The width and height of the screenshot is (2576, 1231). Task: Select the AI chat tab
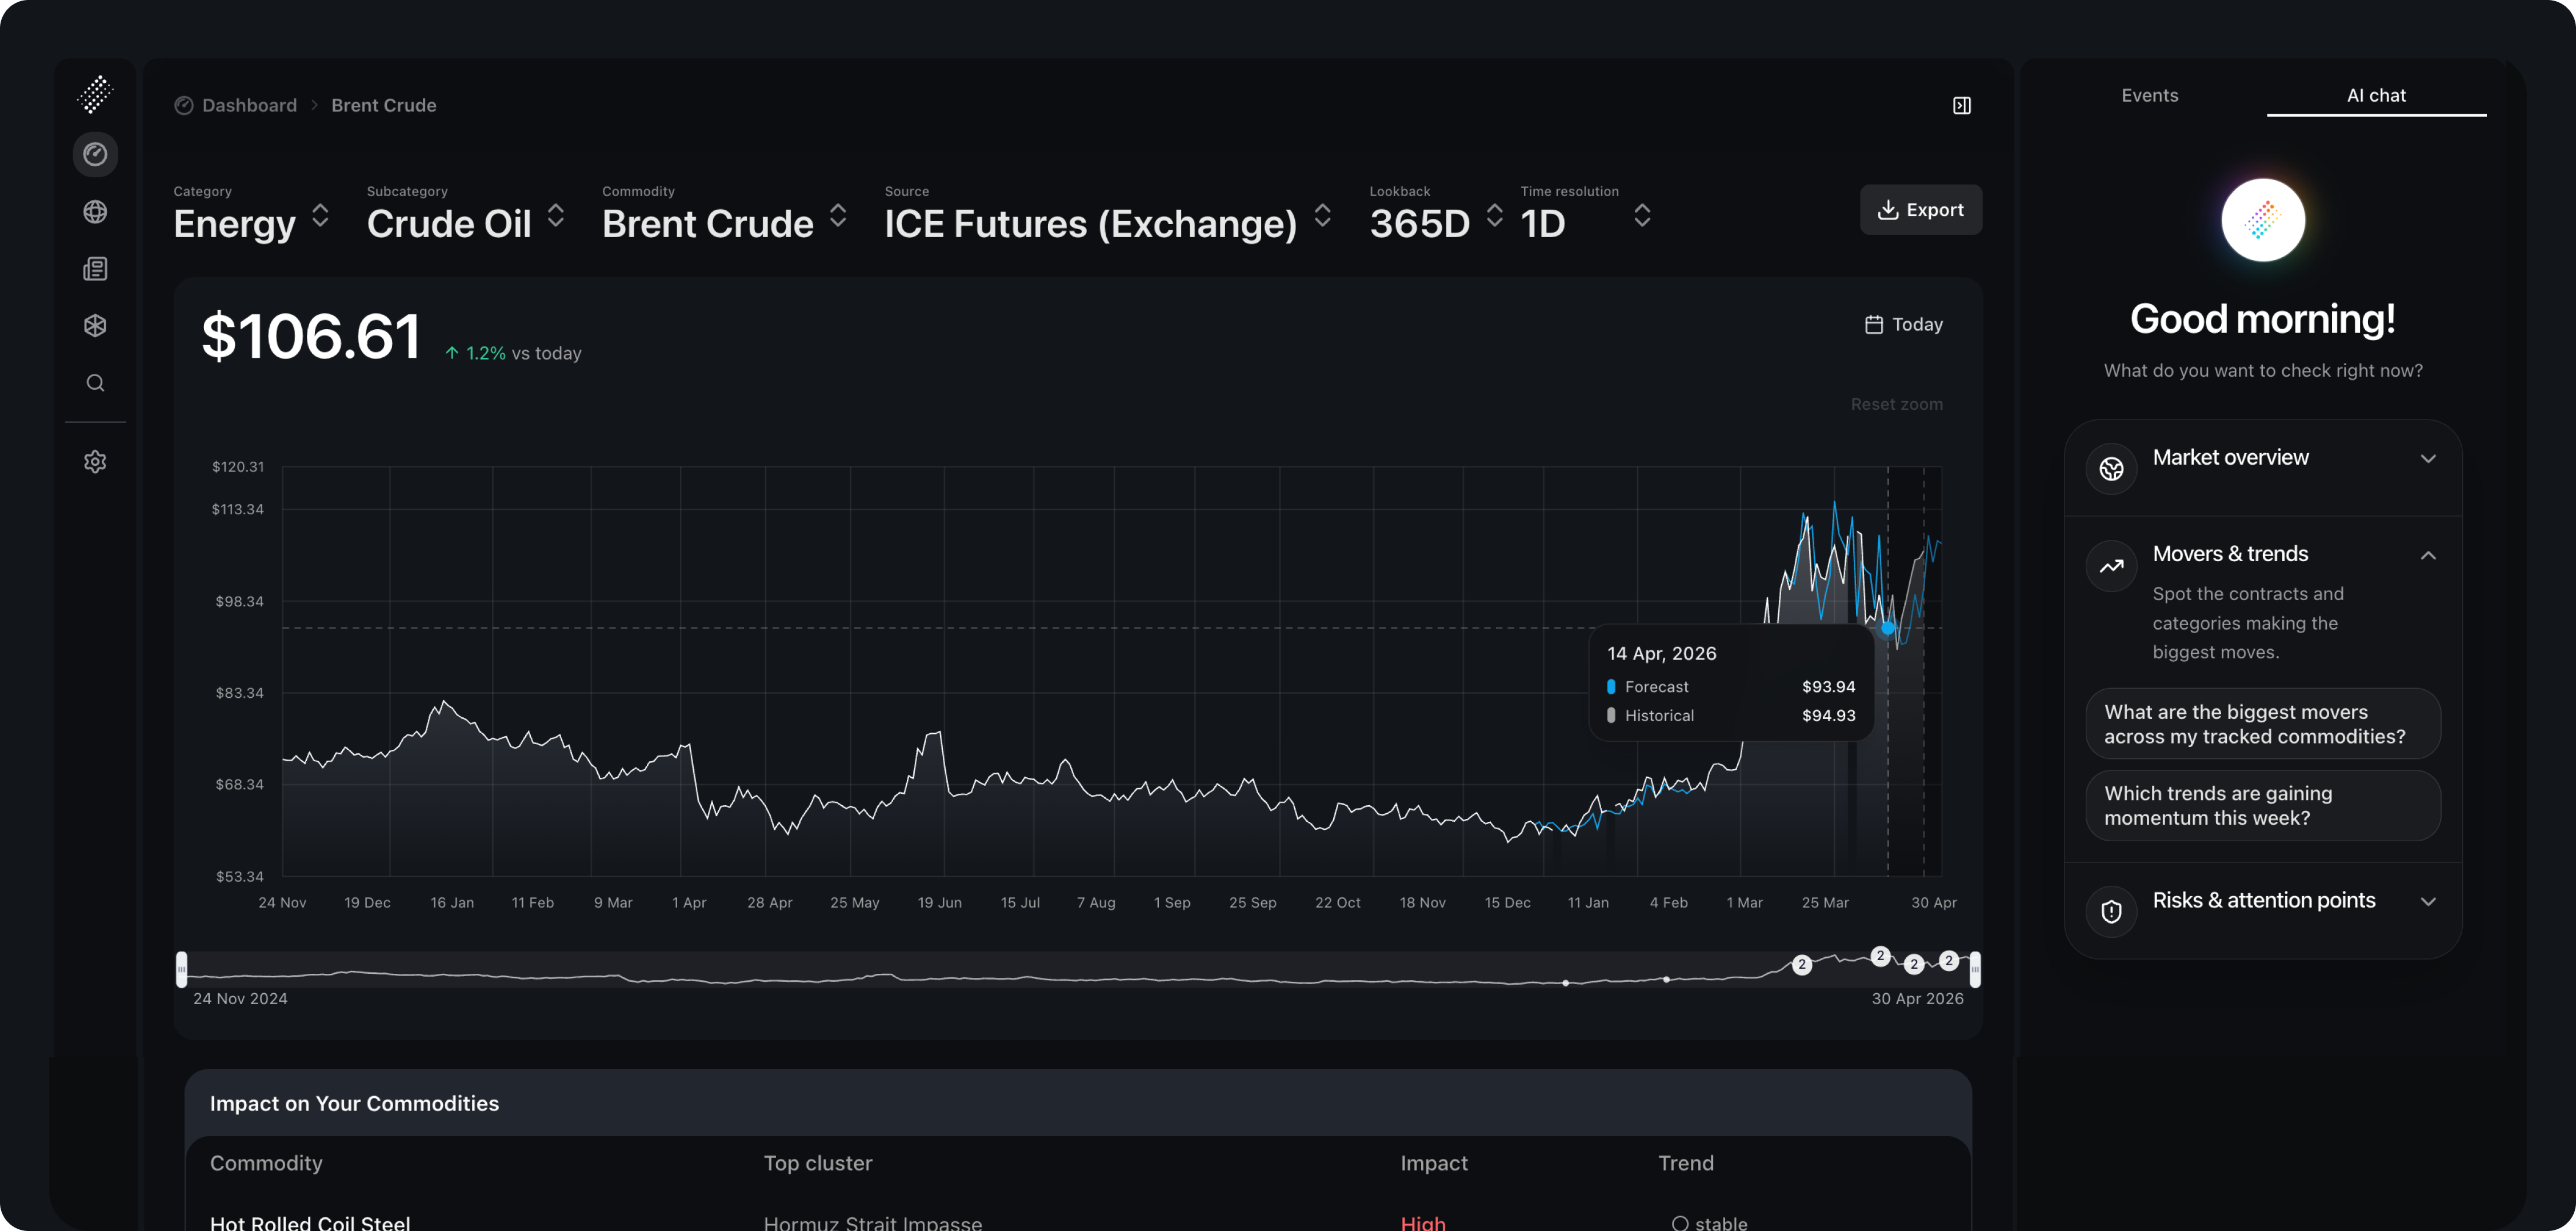point(2375,96)
